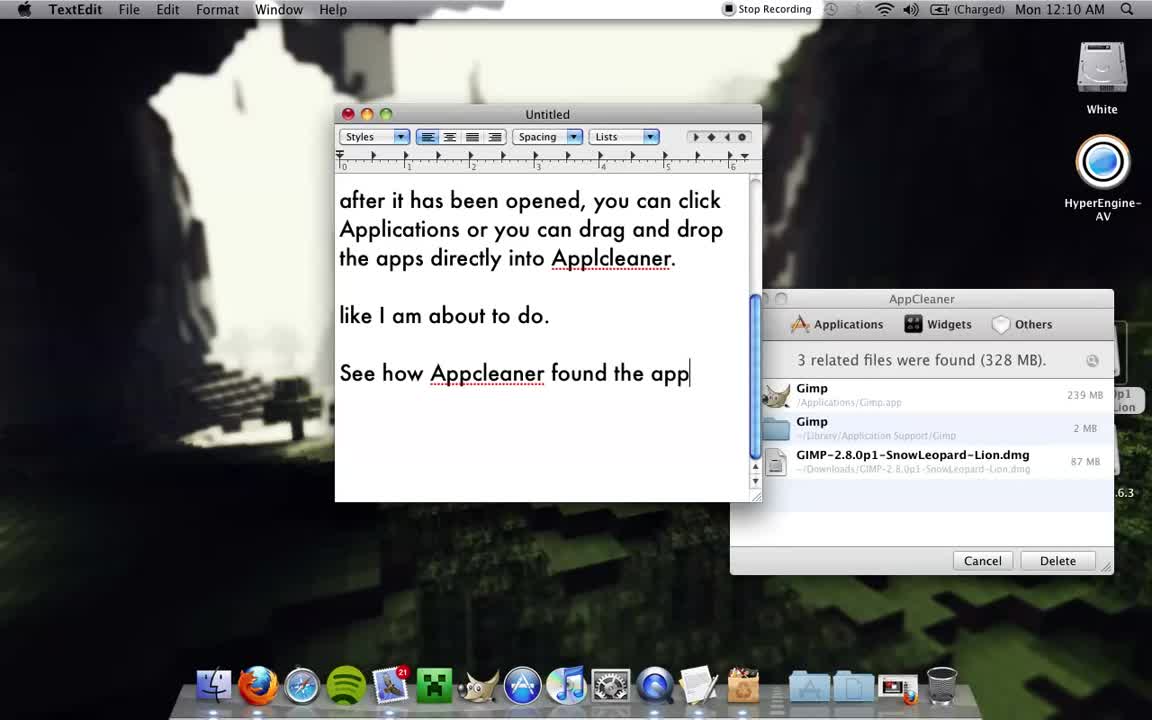Click the TextEdit scroll down arrow

[755, 480]
